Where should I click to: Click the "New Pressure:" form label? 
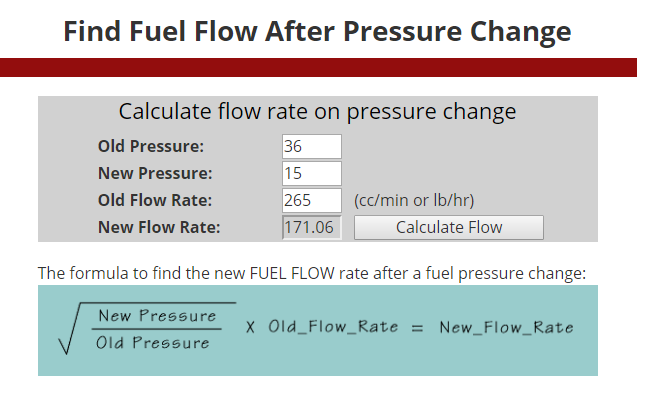point(155,173)
